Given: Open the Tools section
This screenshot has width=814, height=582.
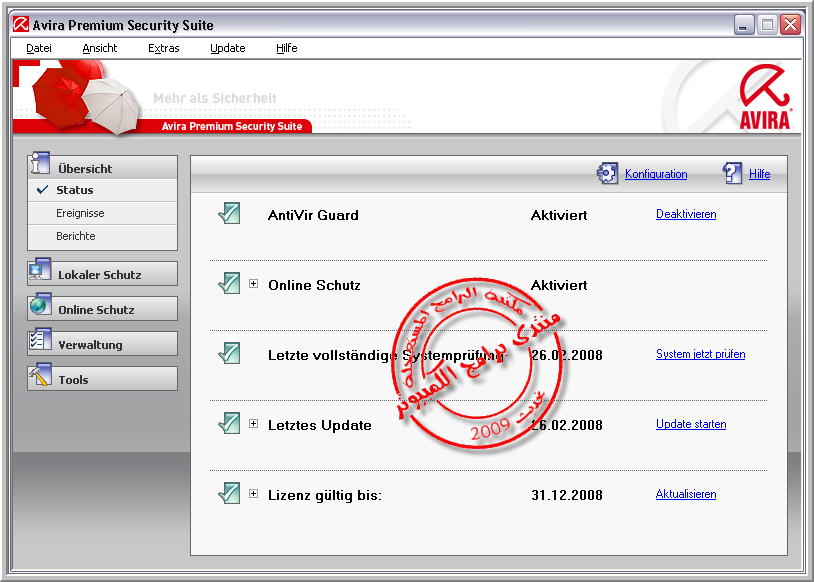Looking at the screenshot, I should click(102, 378).
